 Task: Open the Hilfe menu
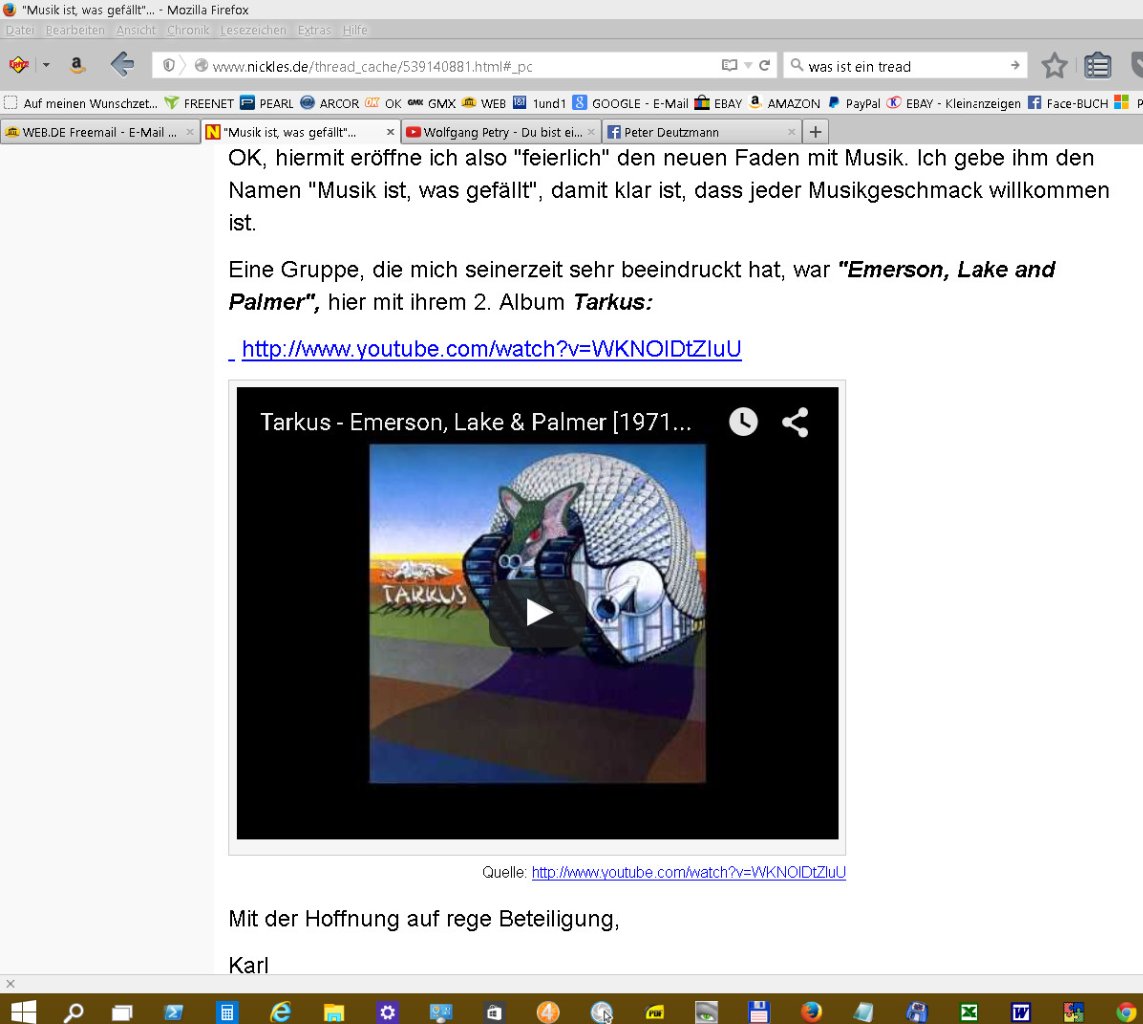355,30
